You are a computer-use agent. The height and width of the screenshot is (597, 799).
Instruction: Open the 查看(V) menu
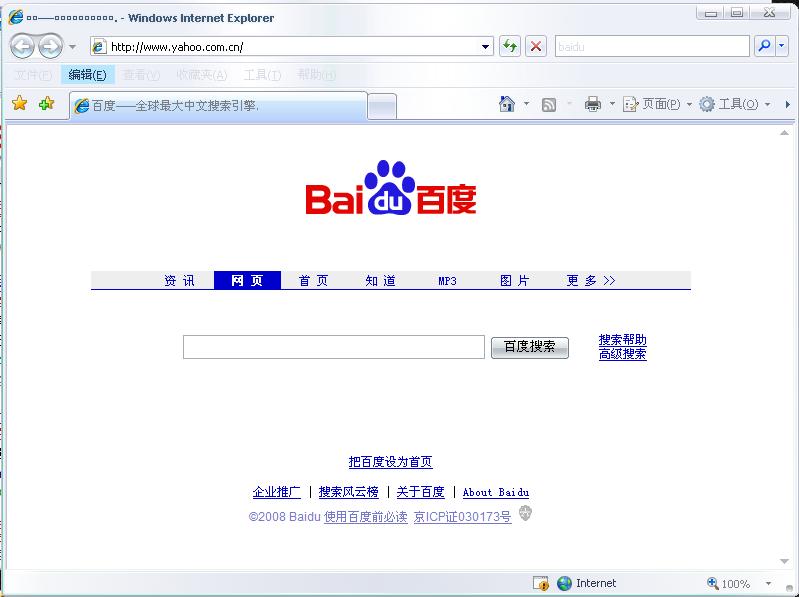click(142, 75)
